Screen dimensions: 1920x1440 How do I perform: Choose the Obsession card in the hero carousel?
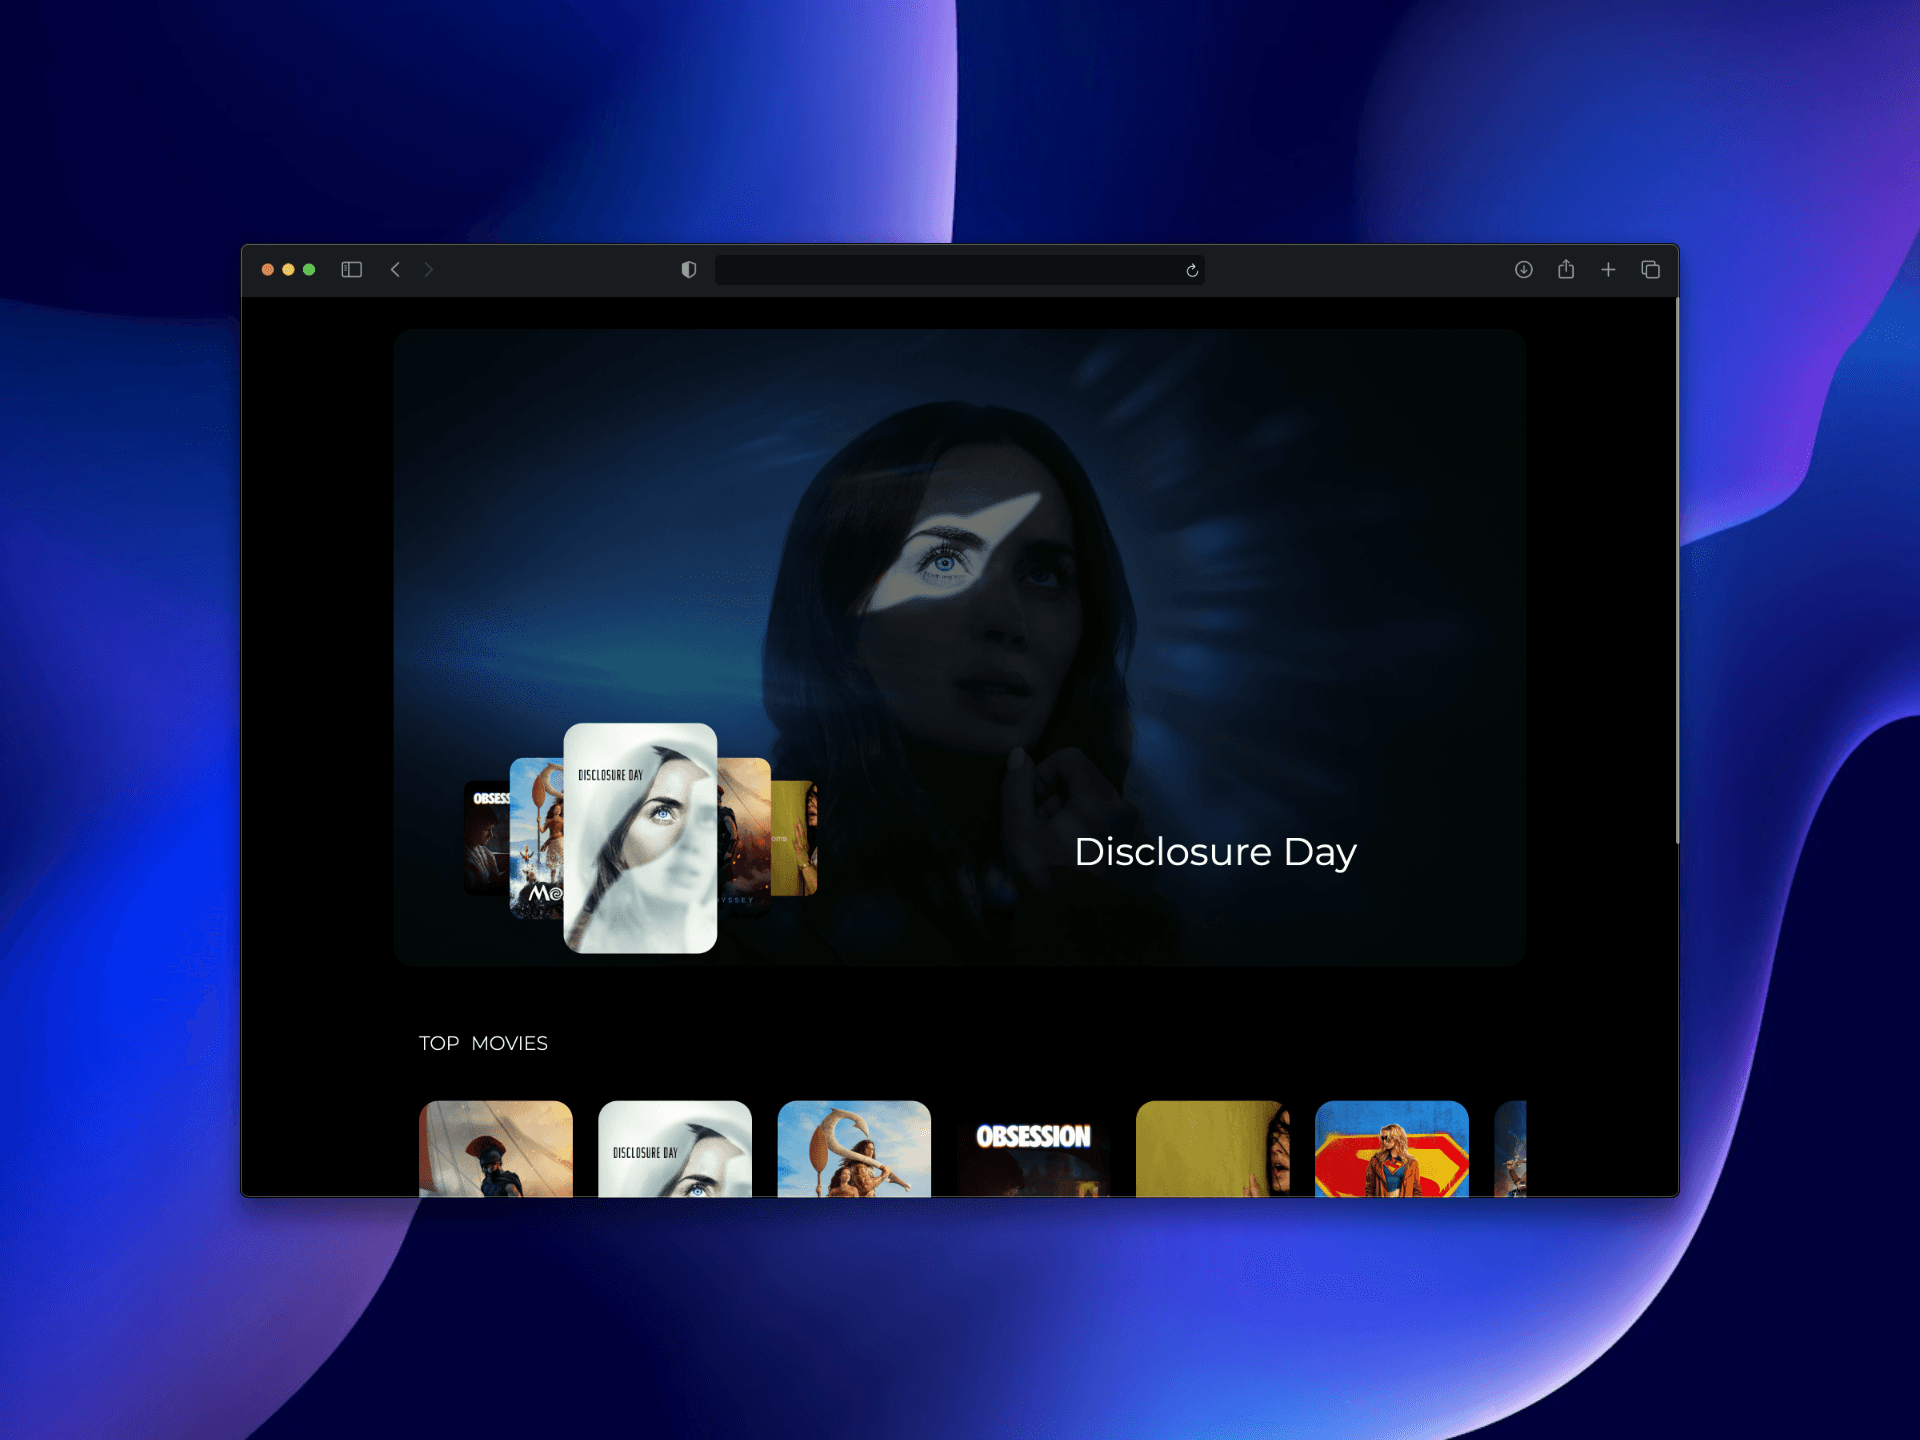[x=487, y=838]
